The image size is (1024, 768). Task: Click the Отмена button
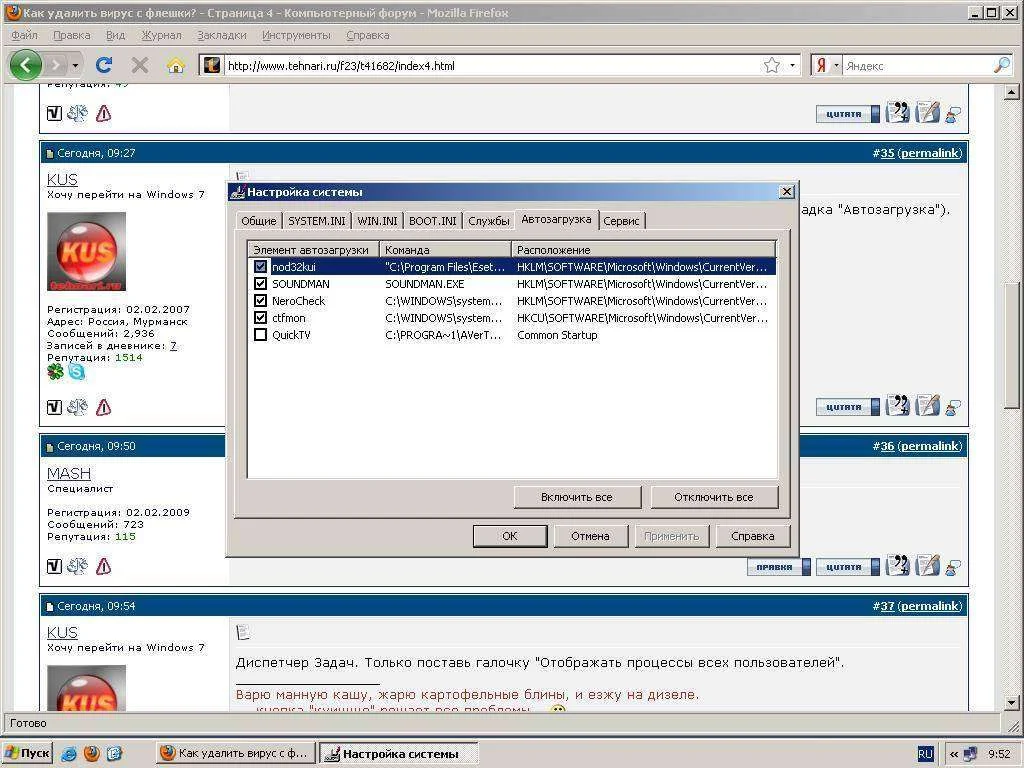[590, 536]
